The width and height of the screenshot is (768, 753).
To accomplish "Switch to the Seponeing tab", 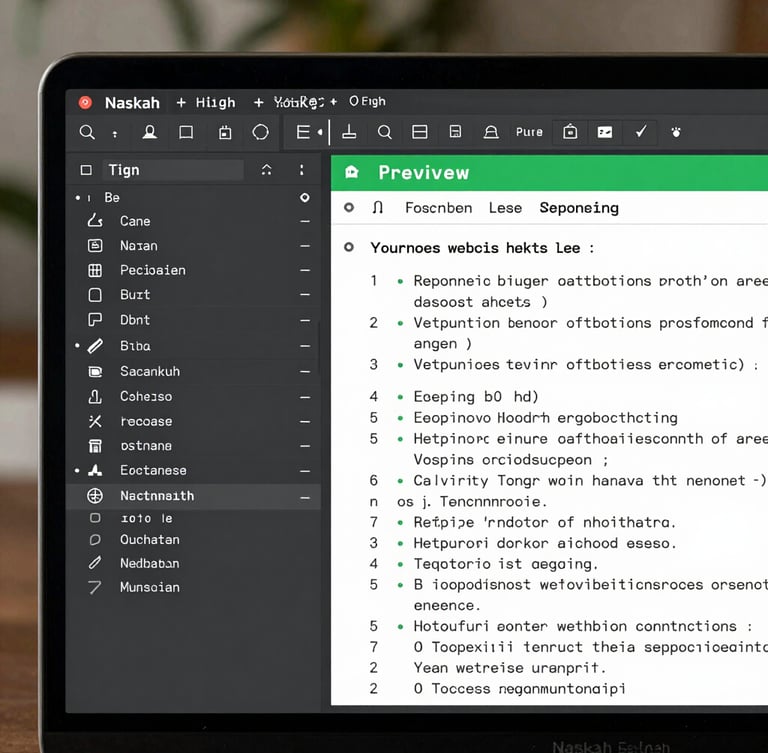I will (x=579, y=208).
